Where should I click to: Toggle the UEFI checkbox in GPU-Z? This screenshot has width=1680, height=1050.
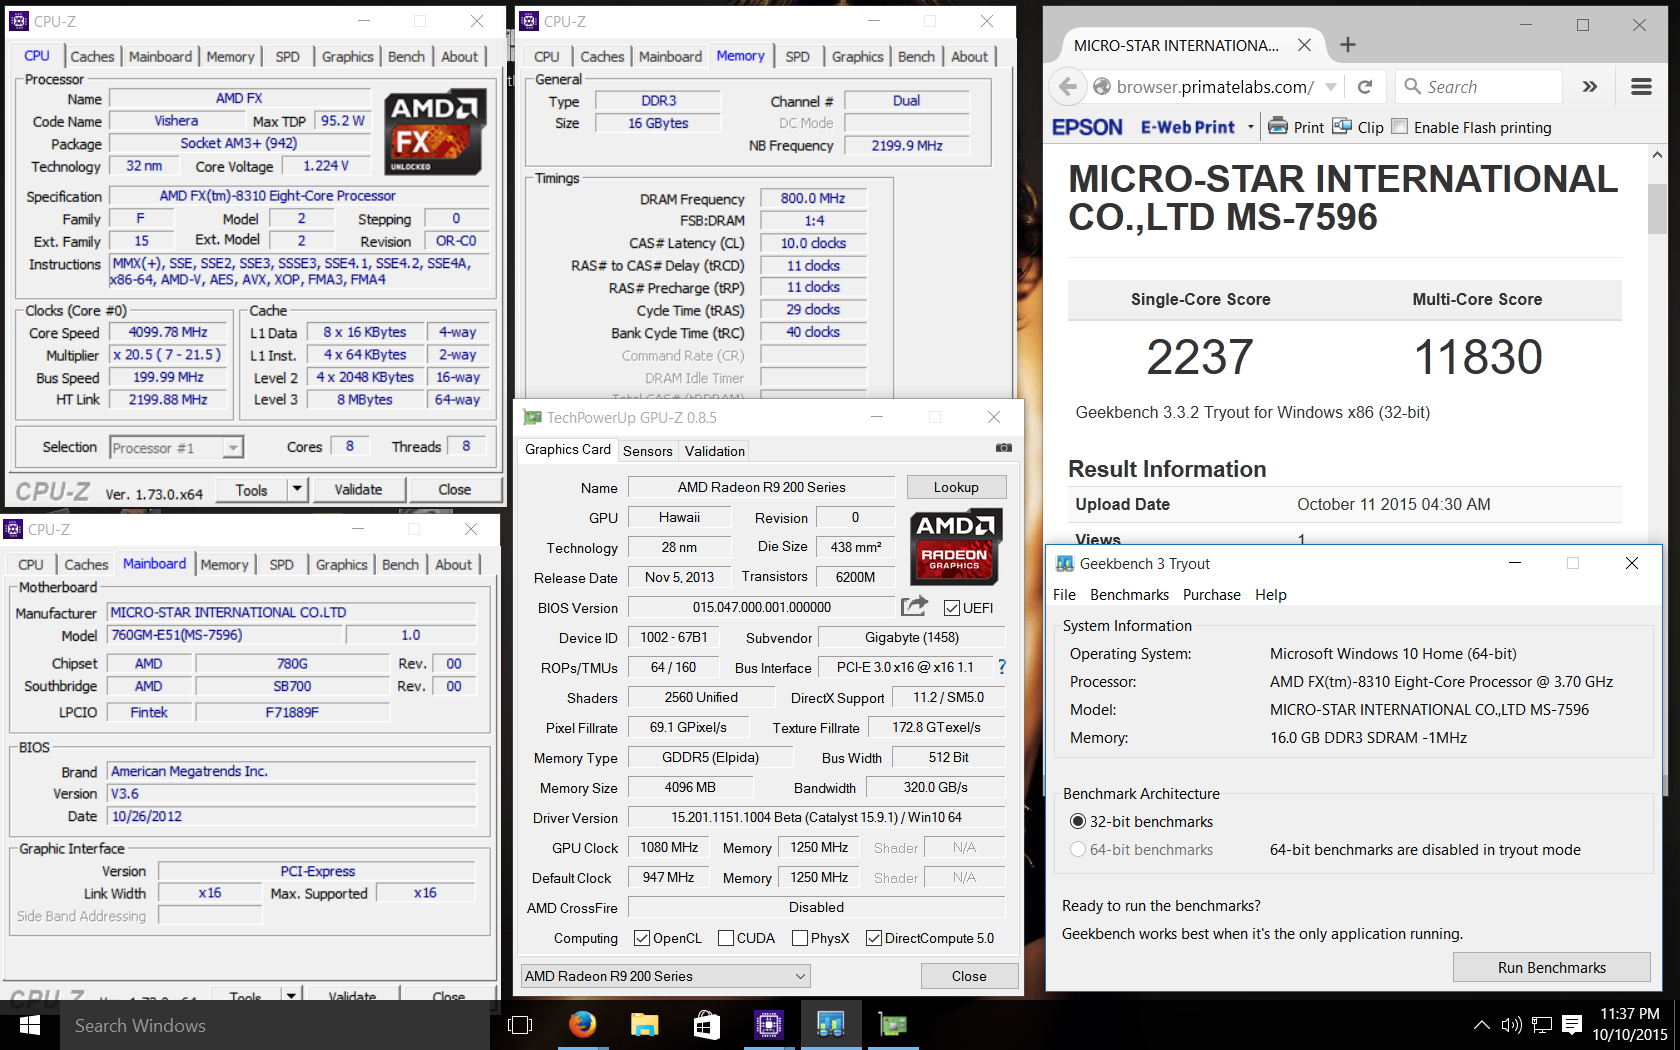952,608
